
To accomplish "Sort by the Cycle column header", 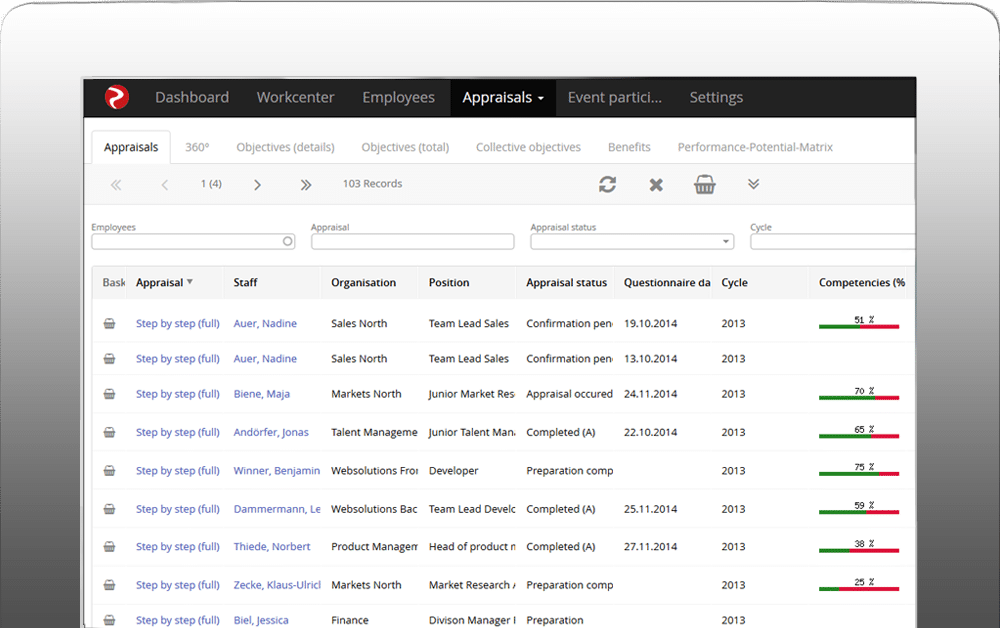I will coord(735,282).
